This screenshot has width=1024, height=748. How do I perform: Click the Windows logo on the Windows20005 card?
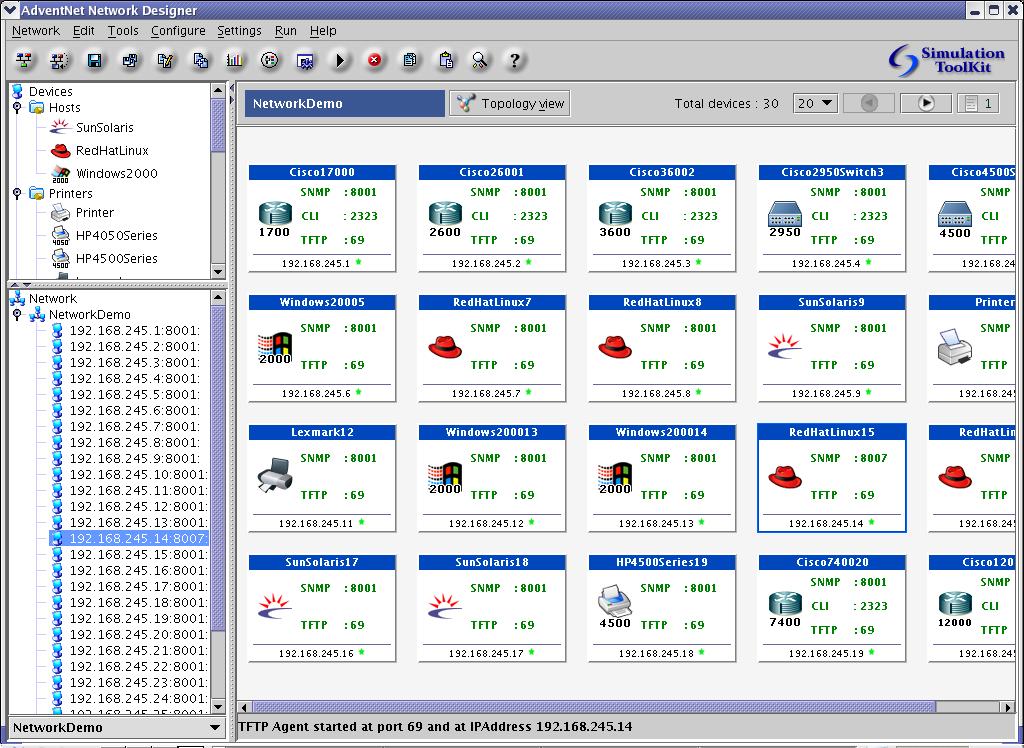[x=275, y=348]
